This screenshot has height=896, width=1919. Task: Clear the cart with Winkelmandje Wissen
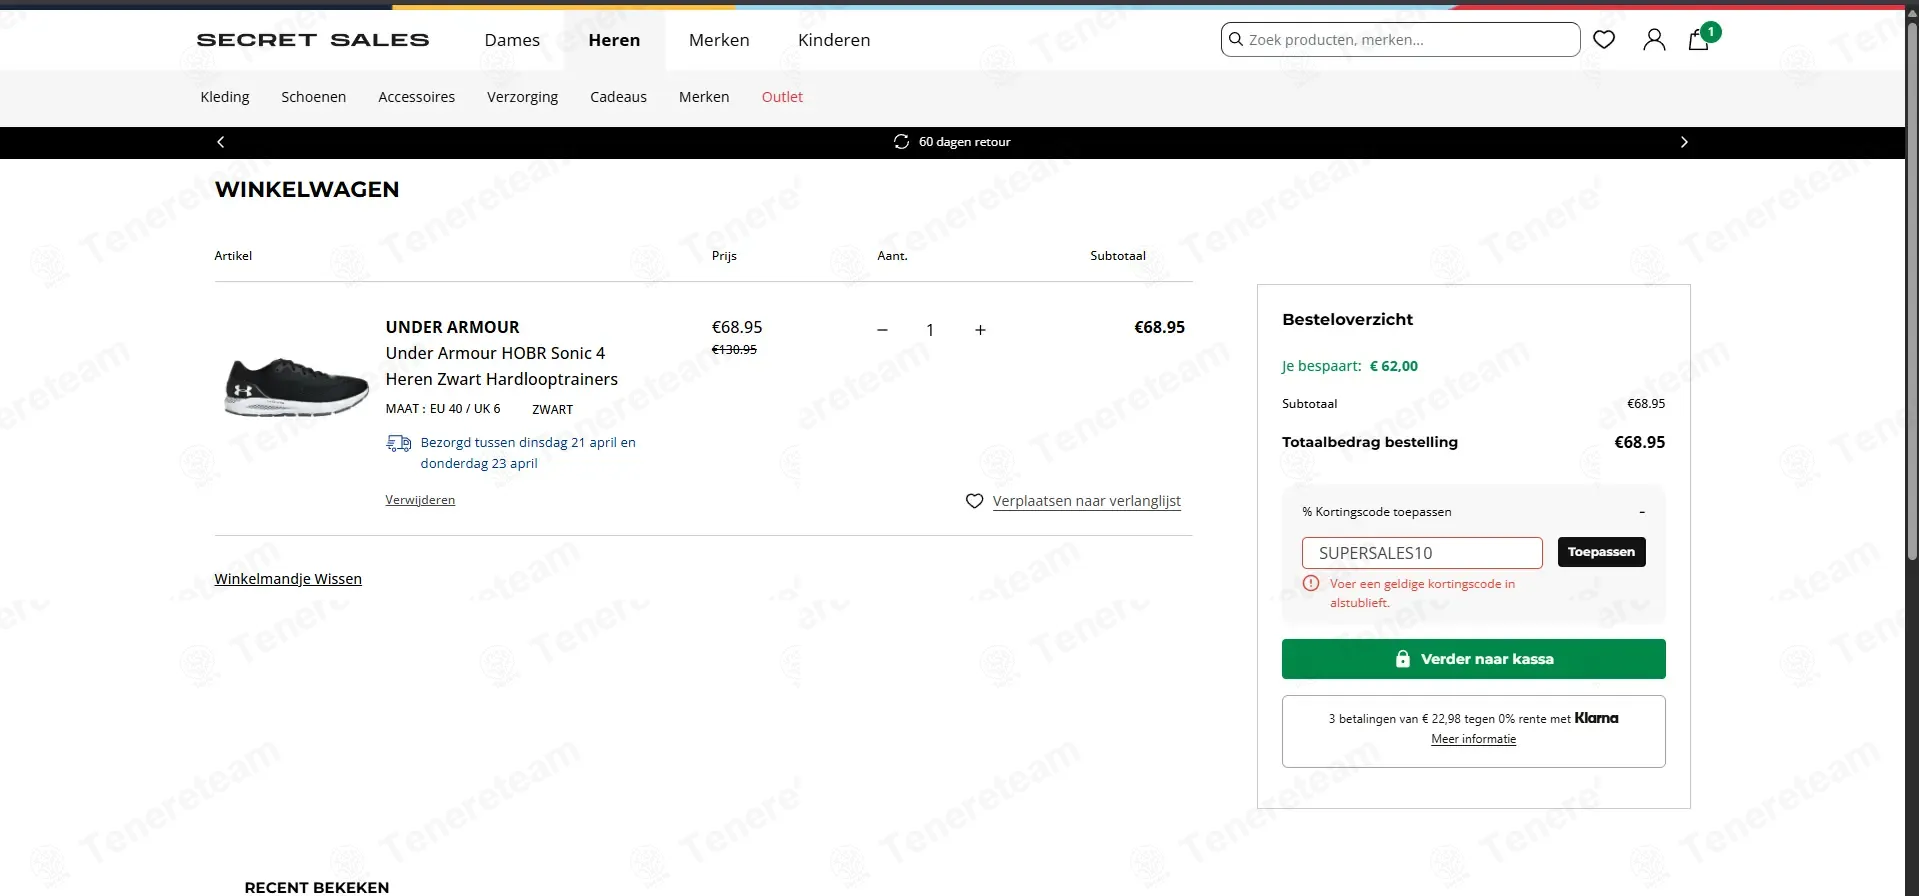(288, 579)
